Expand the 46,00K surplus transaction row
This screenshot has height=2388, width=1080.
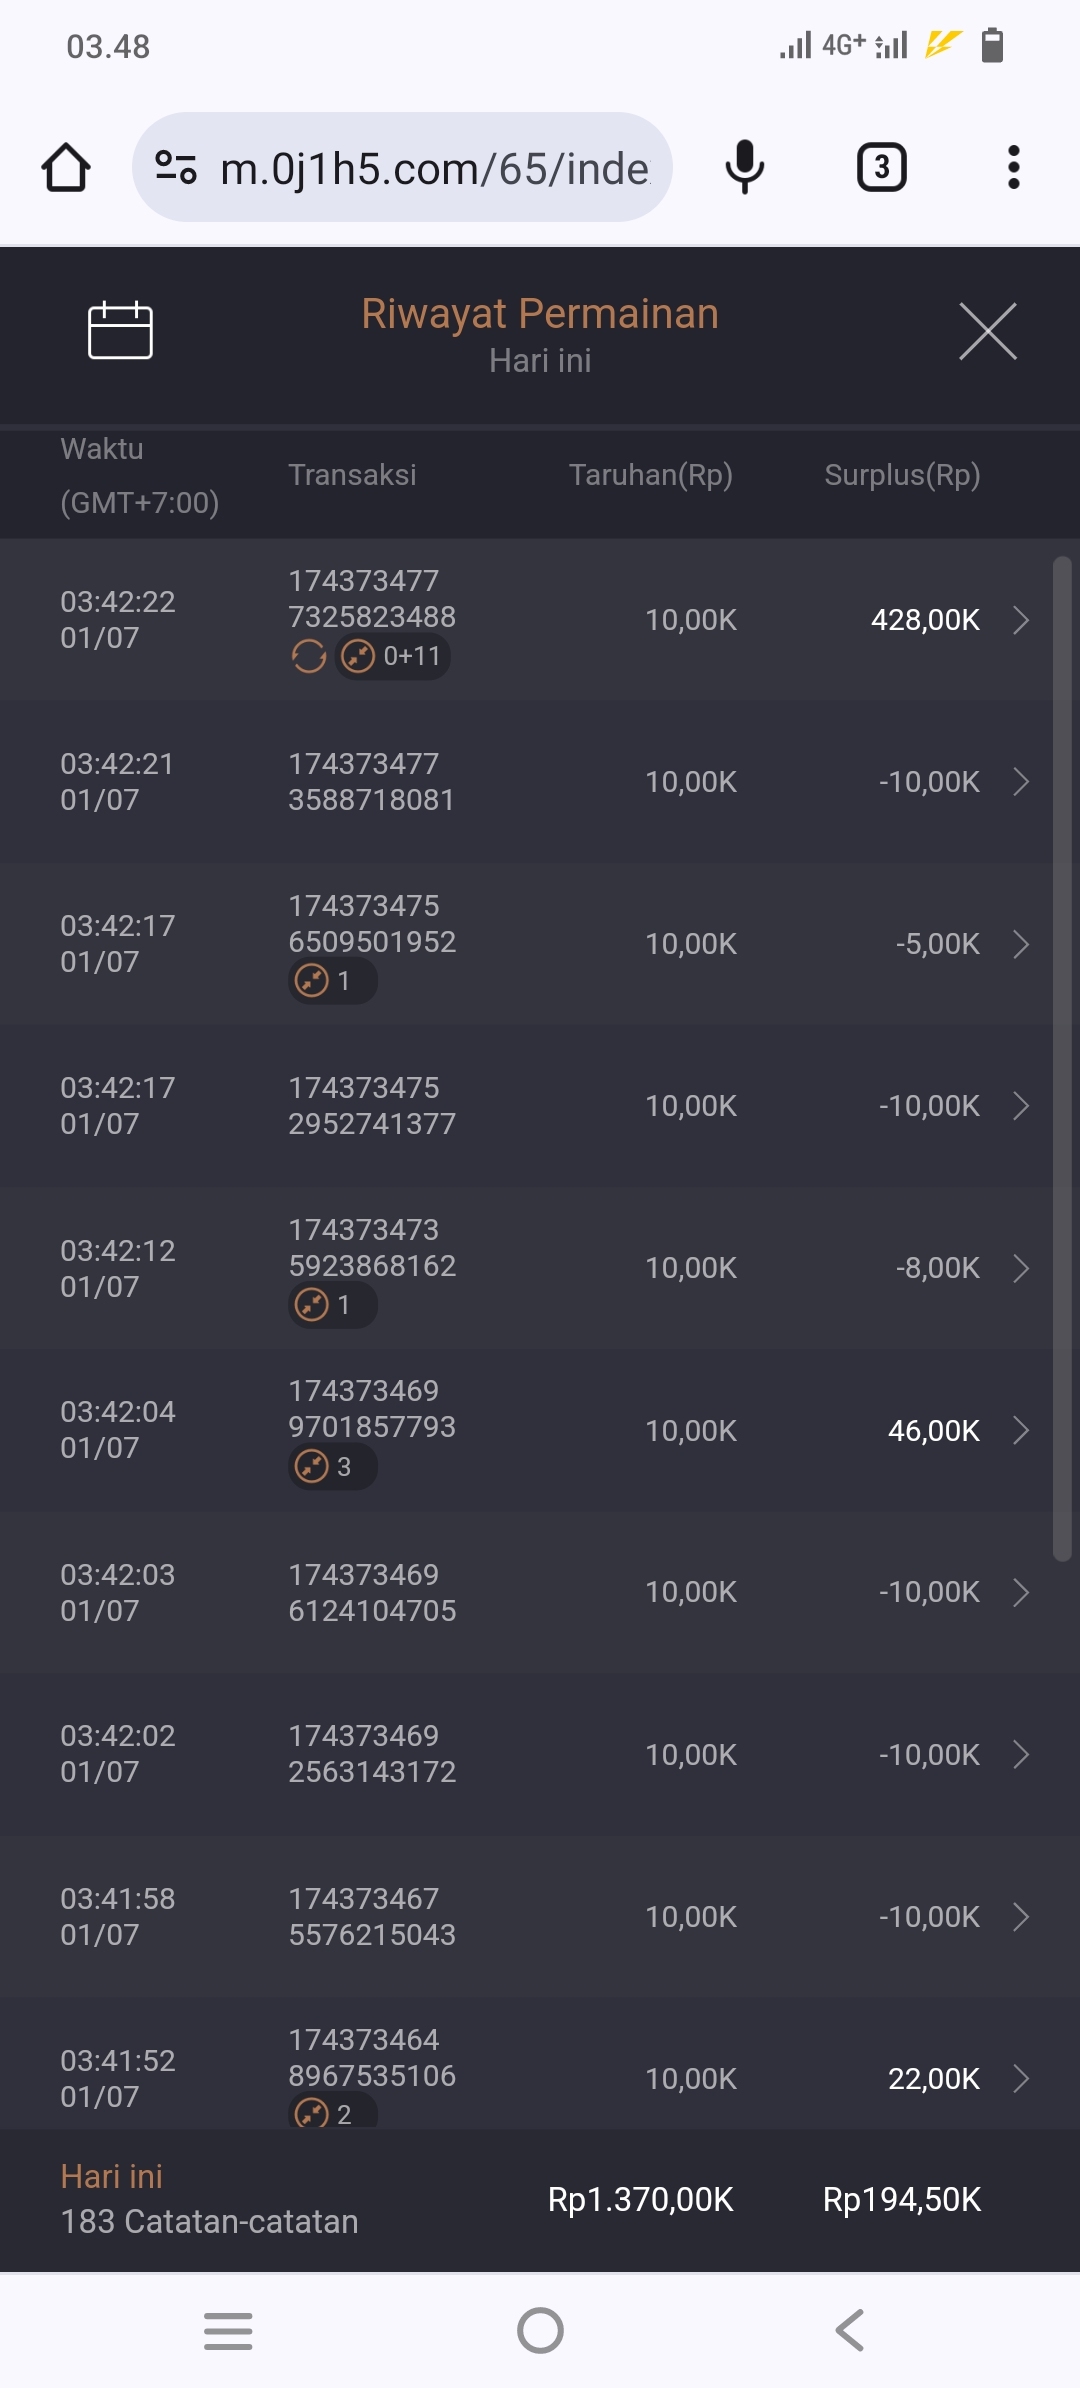tap(1020, 1431)
